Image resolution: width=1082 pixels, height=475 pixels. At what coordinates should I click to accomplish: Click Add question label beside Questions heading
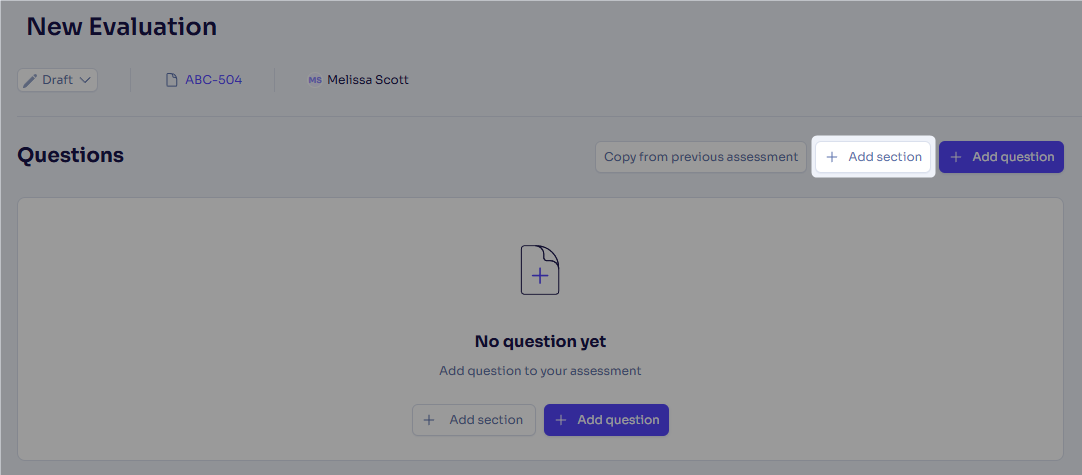1013,157
